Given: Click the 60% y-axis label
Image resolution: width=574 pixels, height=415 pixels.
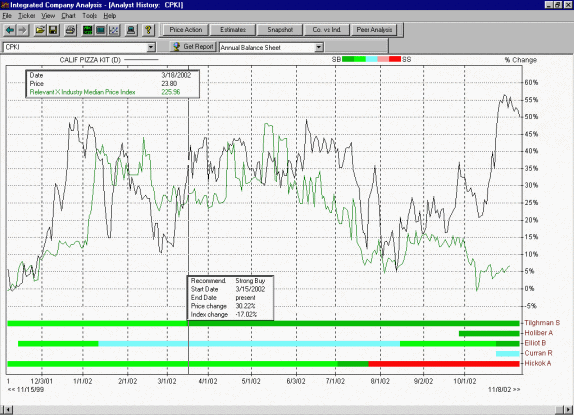Looking at the screenshot, I should (531, 82).
